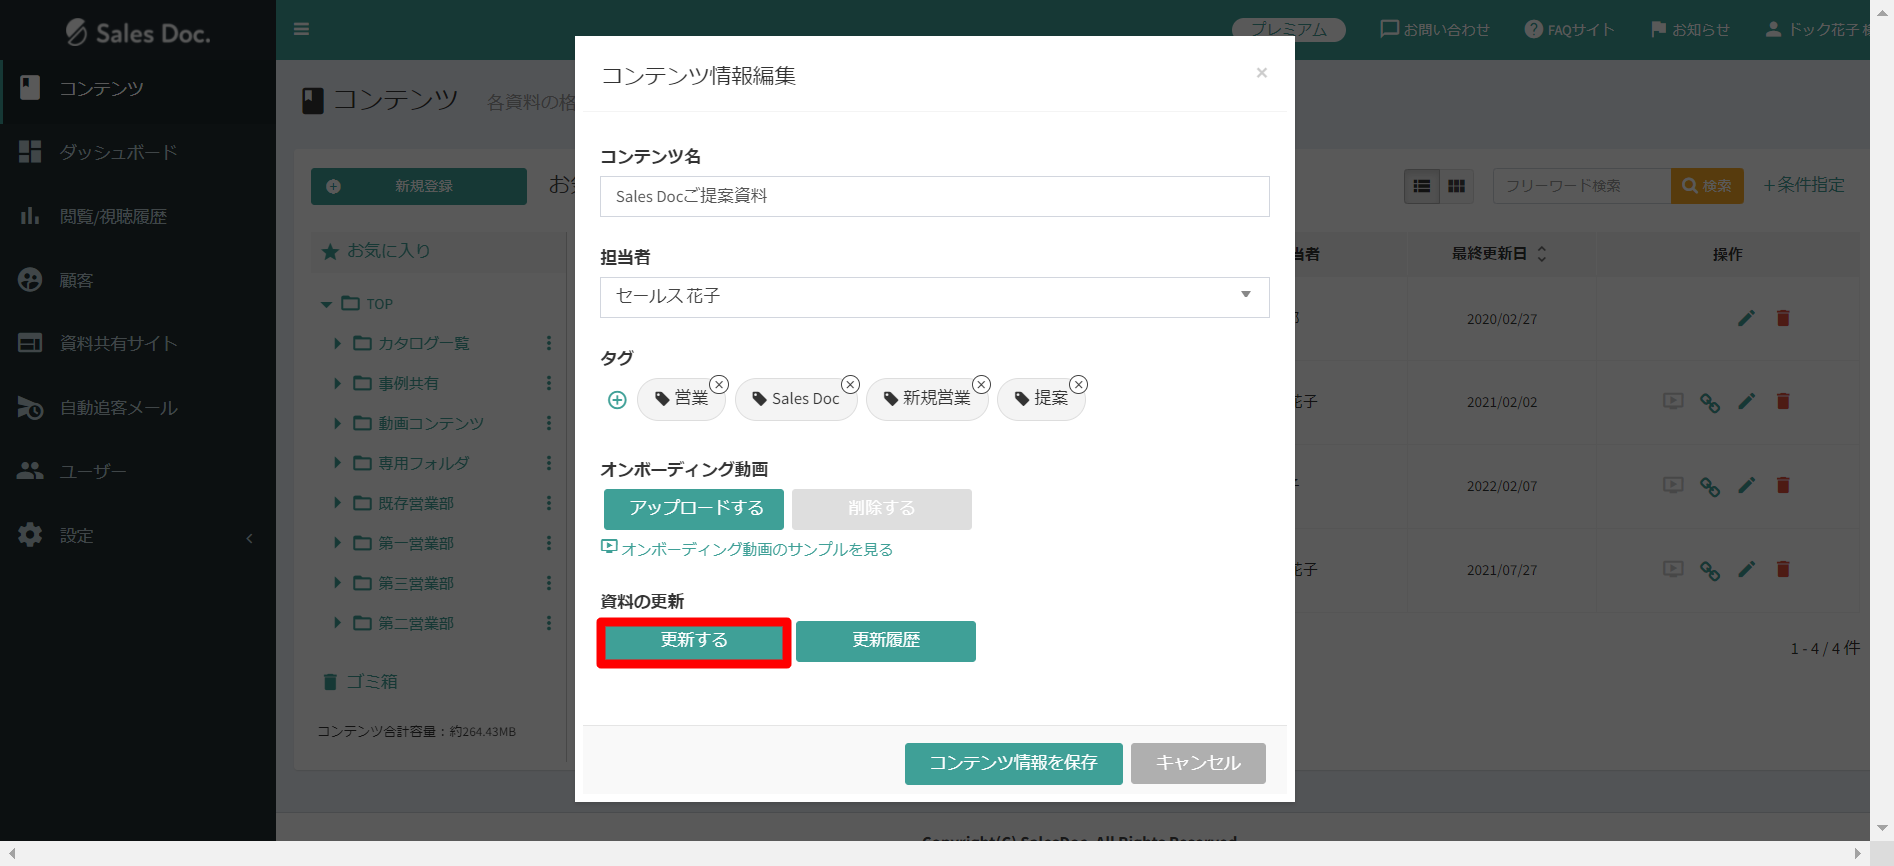Open the ユーザー sidebar item
Screen dimensions: 1894x866
(x=138, y=471)
